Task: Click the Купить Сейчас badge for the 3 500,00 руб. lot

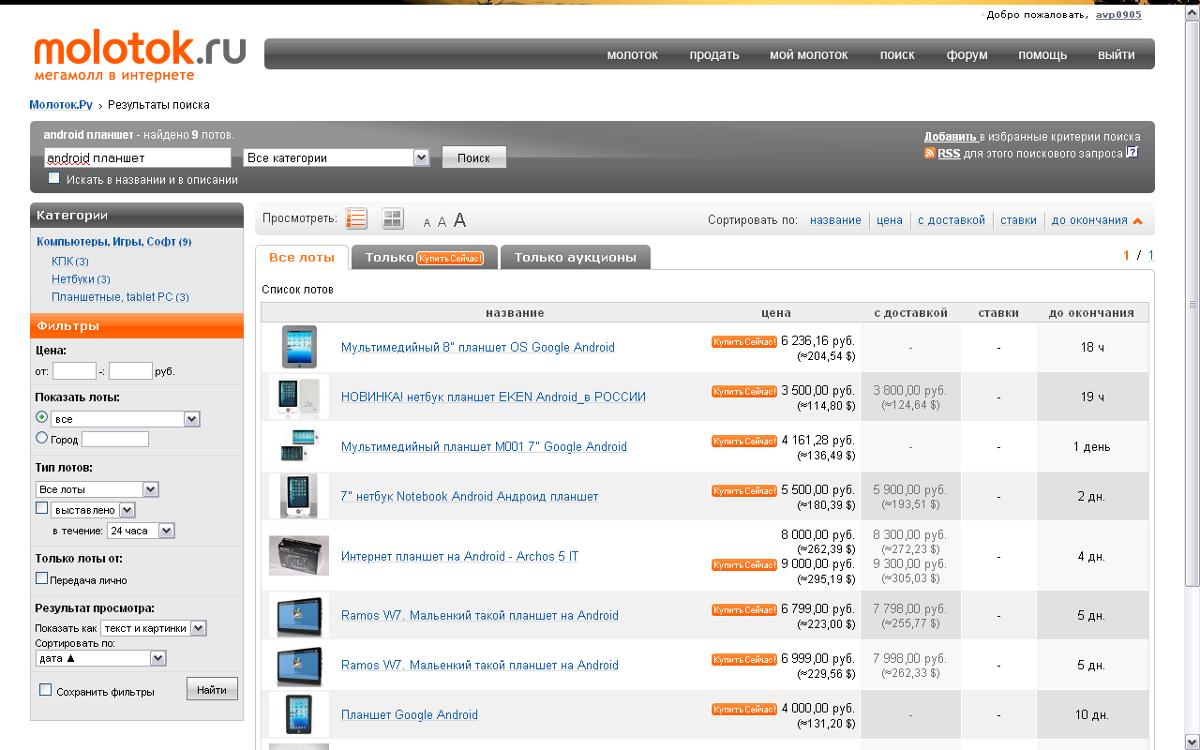Action: pyautogui.click(x=744, y=391)
